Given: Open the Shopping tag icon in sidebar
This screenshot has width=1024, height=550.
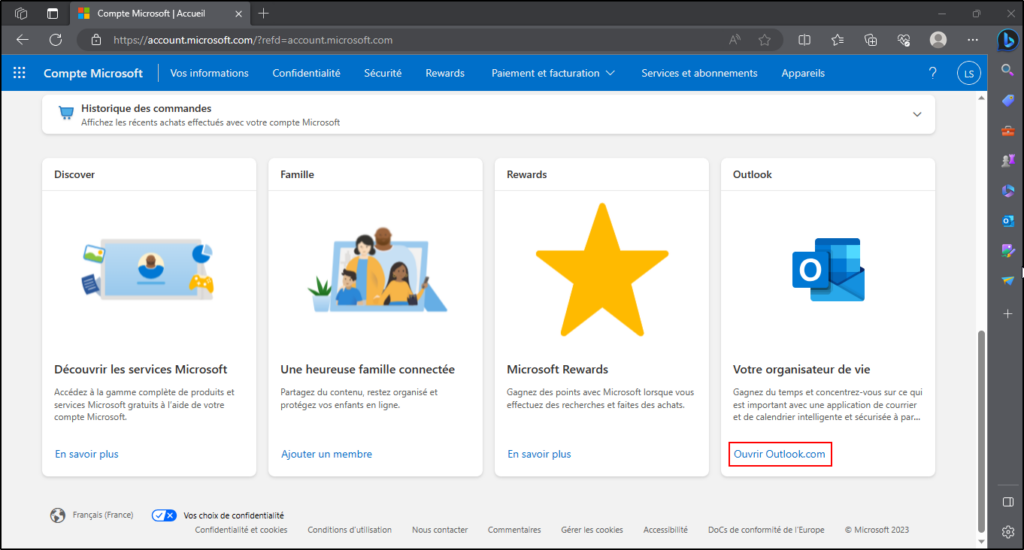Looking at the screenshot, I should 1008,100.
